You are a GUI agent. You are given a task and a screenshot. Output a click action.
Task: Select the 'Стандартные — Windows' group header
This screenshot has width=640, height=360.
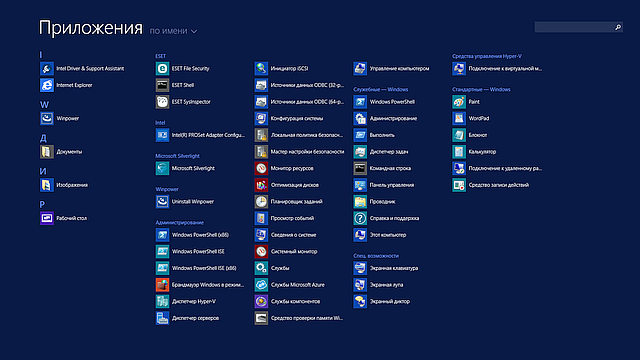tap(481, 89)
